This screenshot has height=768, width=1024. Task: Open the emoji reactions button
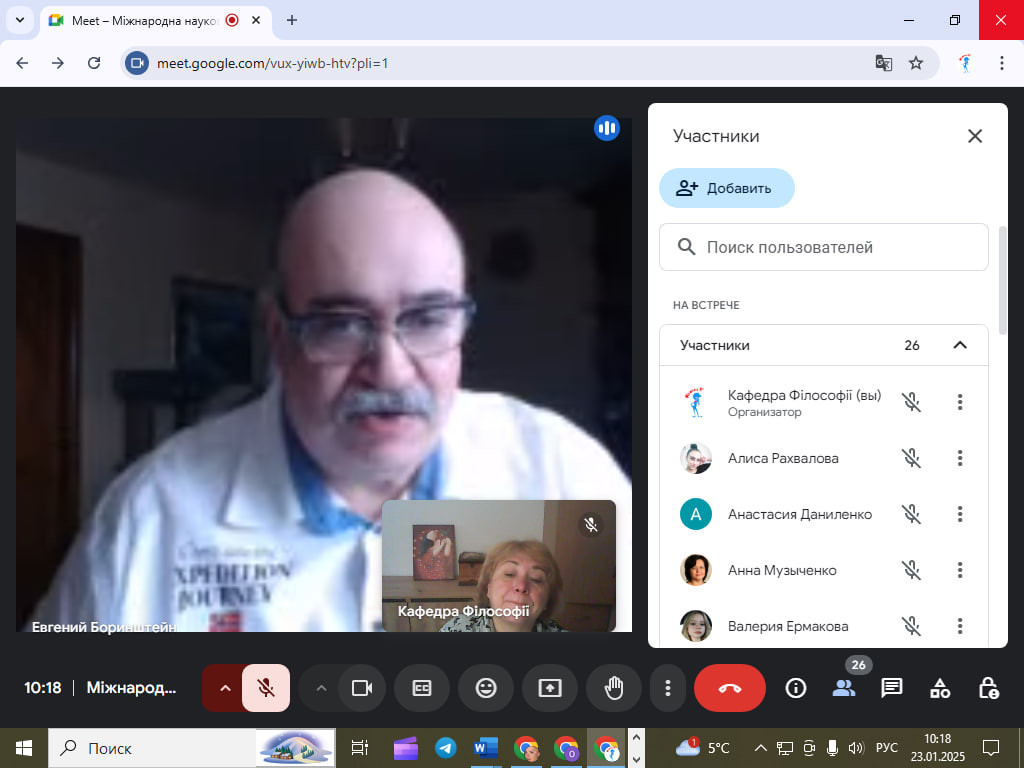486,688
